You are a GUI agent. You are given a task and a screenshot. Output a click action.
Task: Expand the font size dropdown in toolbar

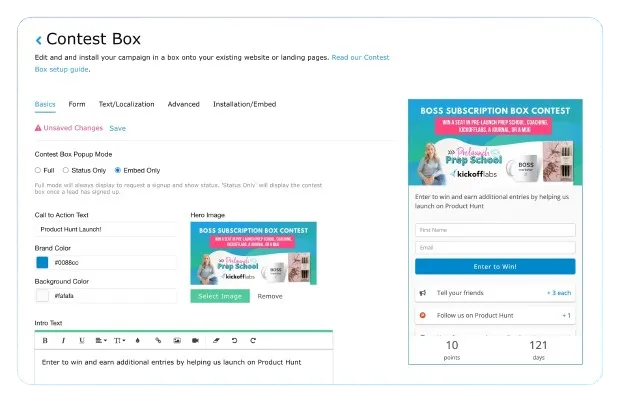pos(120,340)
